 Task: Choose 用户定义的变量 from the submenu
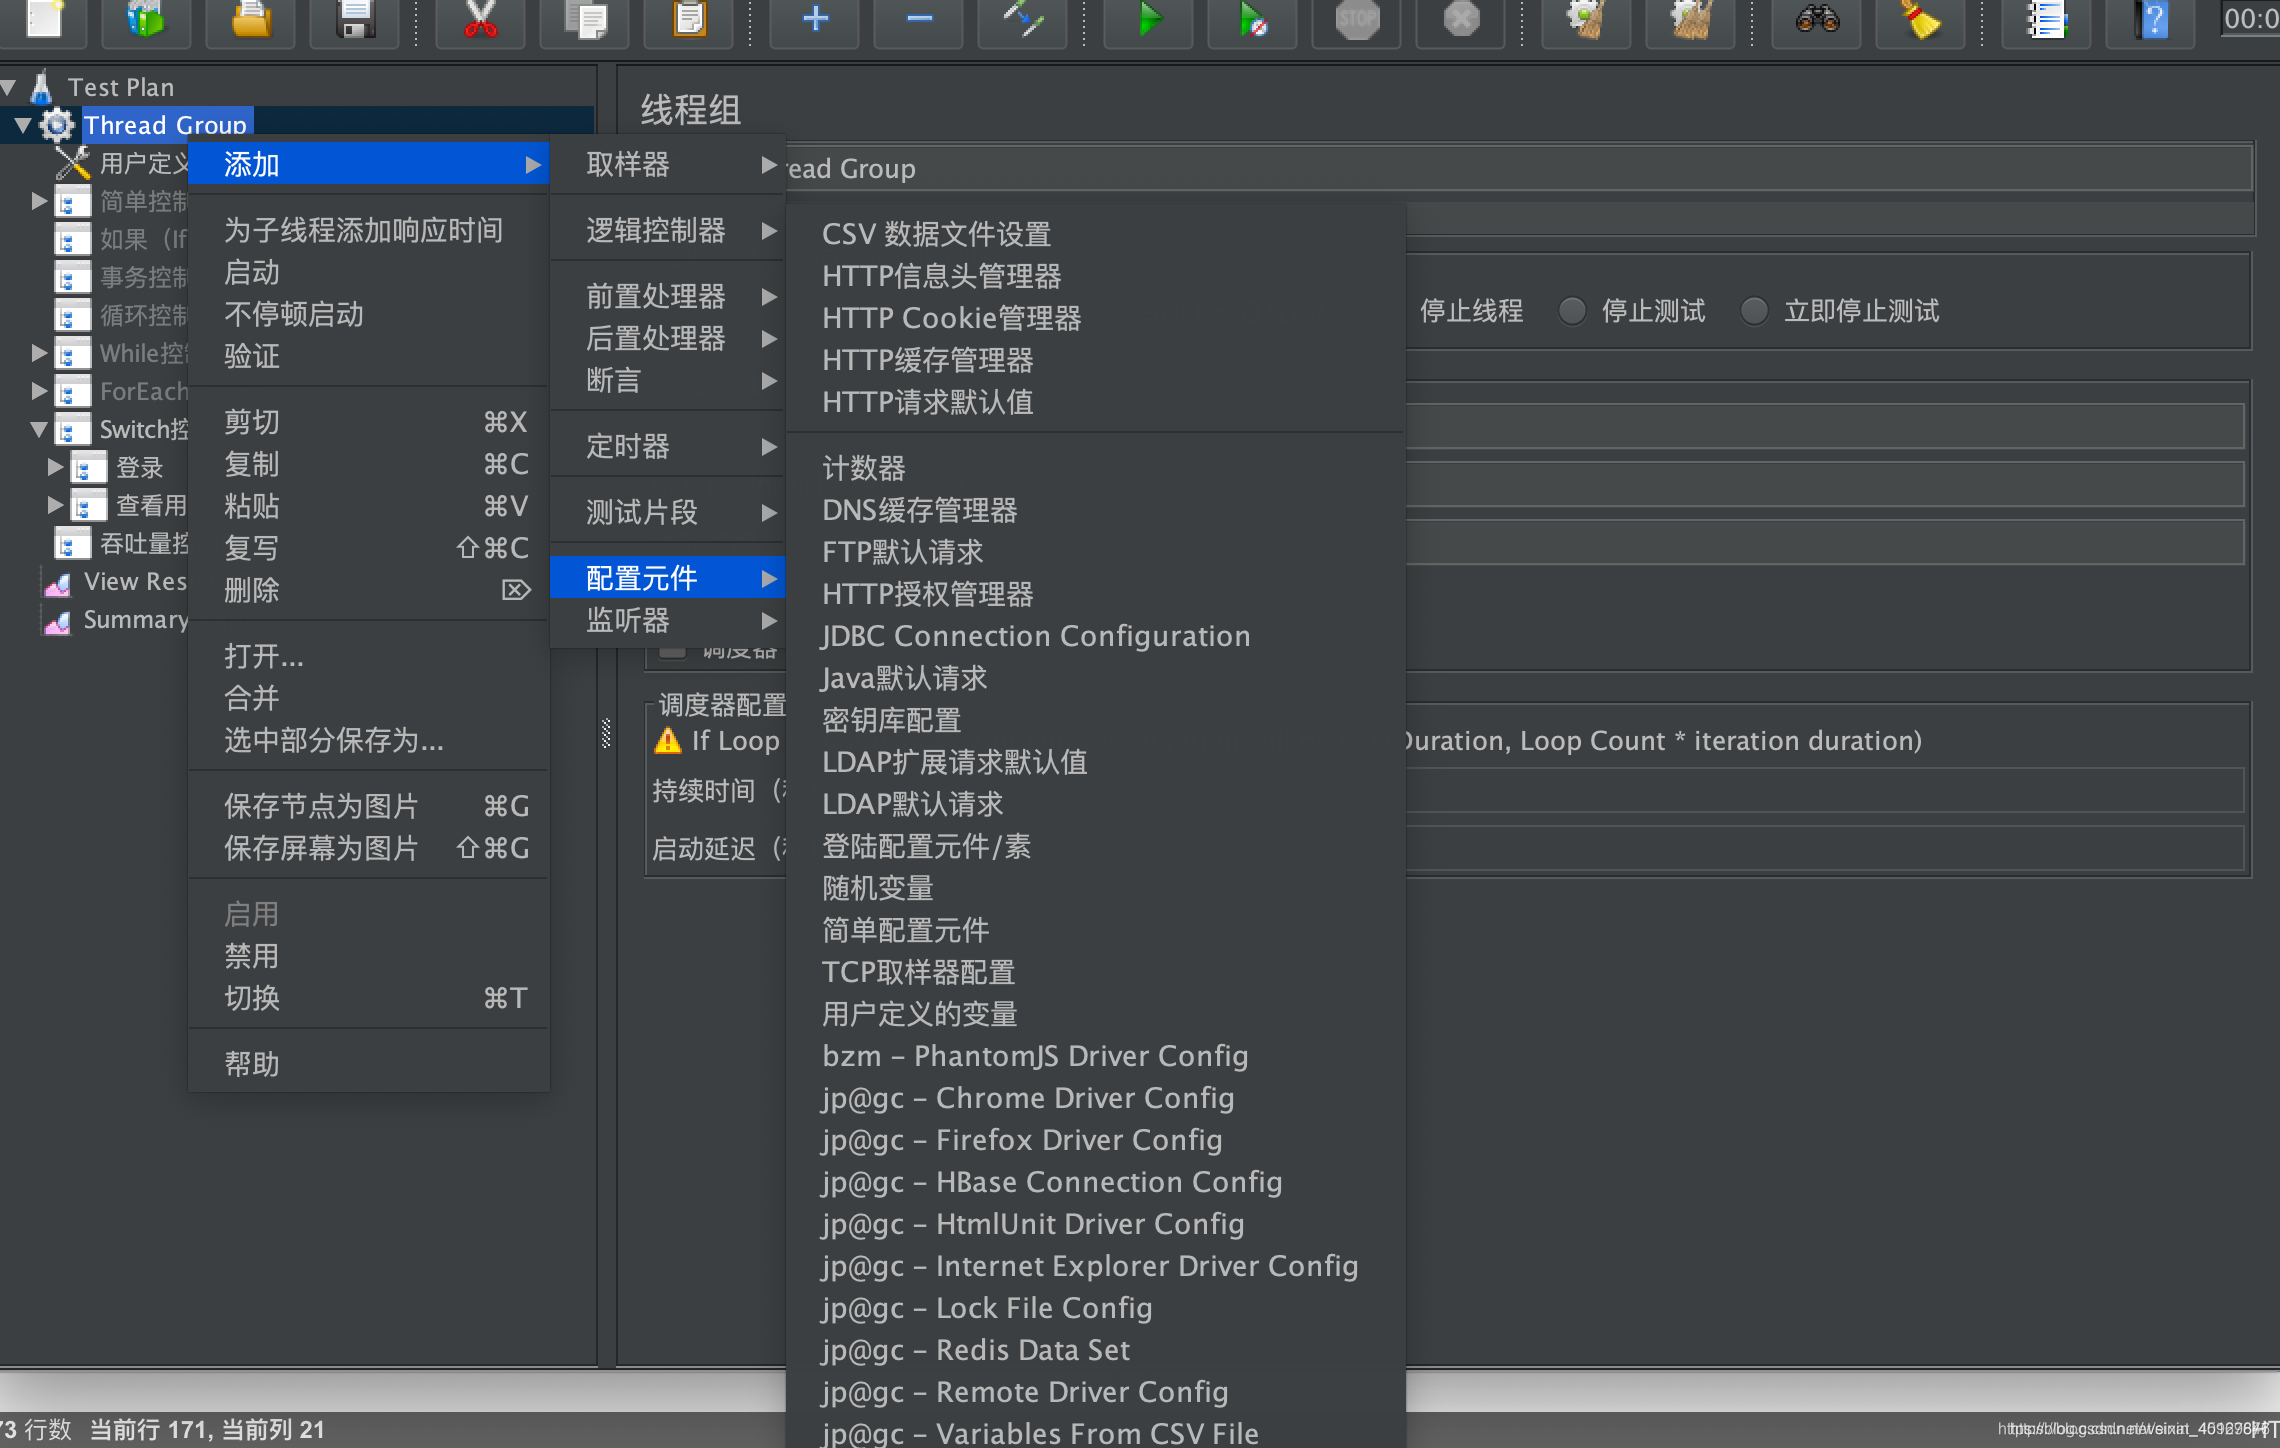pyautogui.click(x=1096, y=1015)
